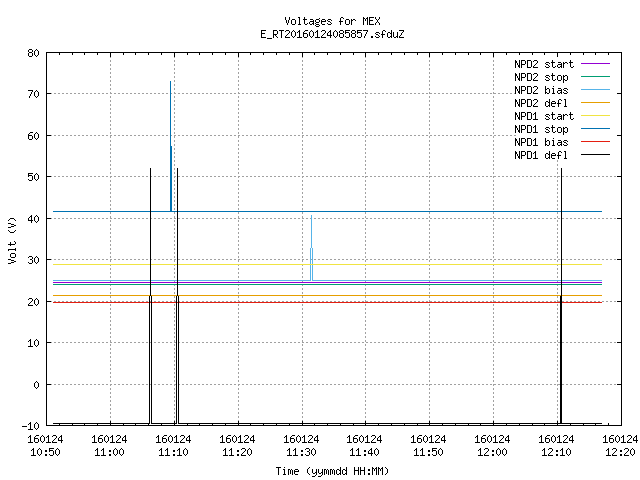Viewport: 640px width, 480px height.
Task: Click the x-axis tick label 11:50
Action: click(x=429, y=452)
